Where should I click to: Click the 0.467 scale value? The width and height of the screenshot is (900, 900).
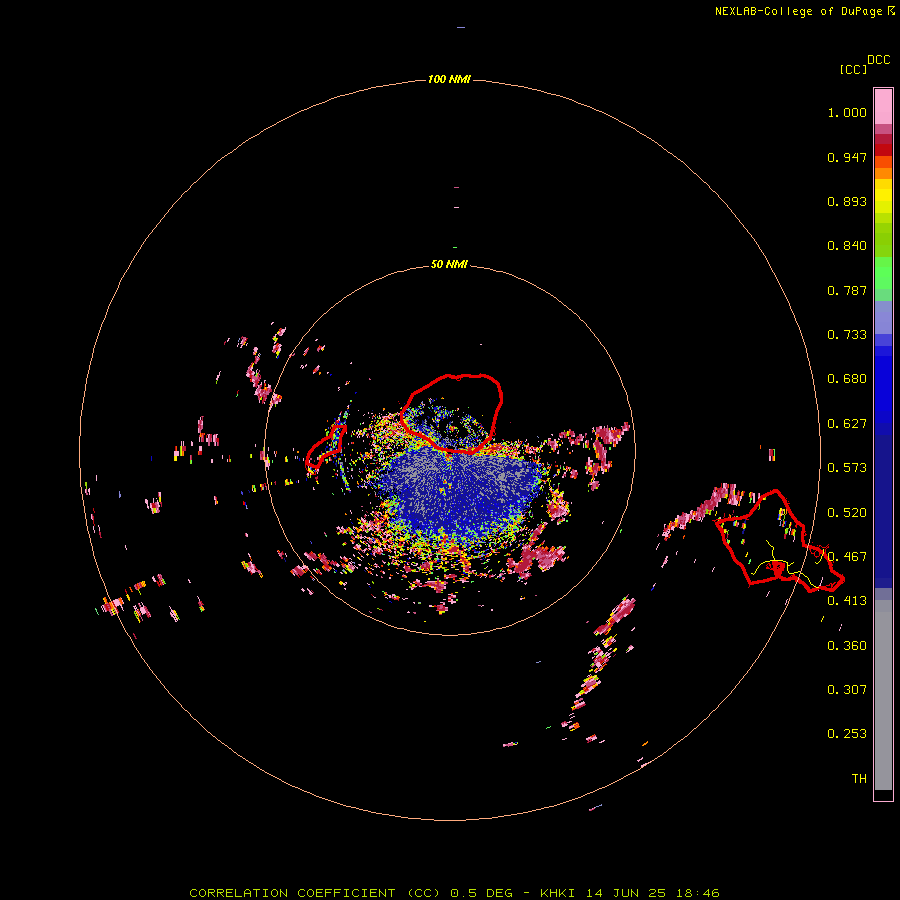tap(847, 557)
